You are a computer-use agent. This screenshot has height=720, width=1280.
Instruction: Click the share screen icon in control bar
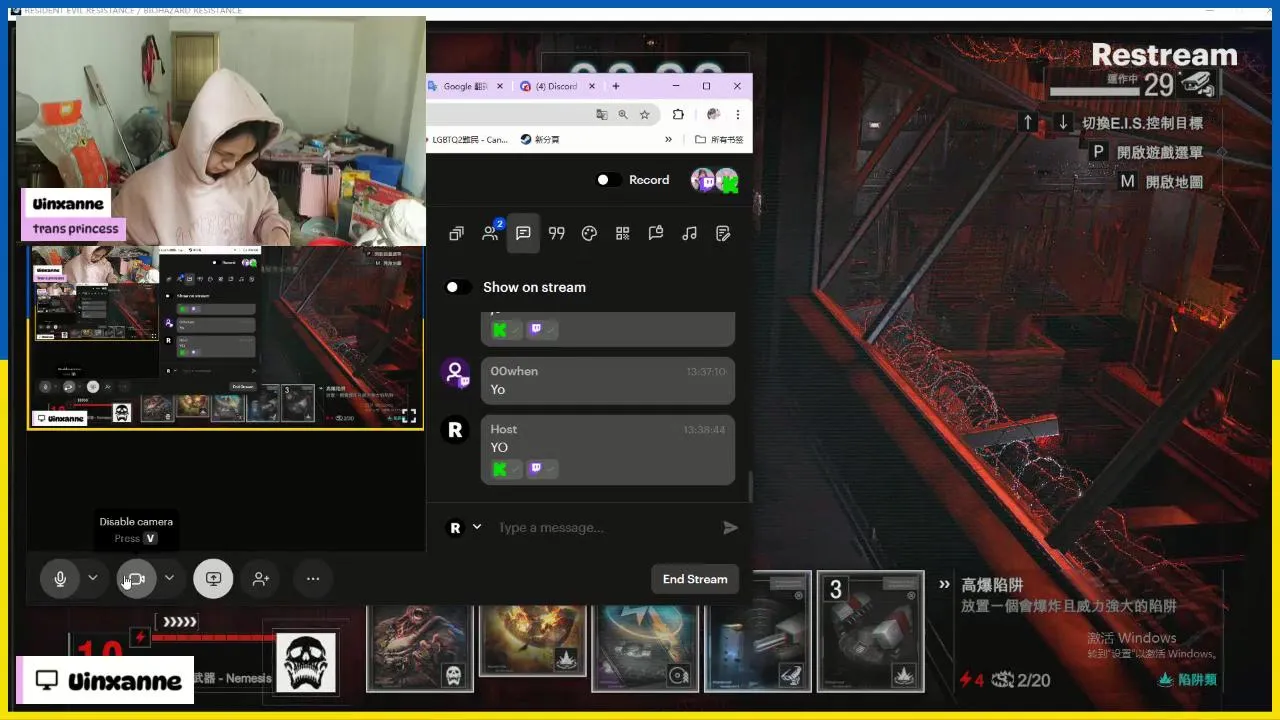point(213,578)
